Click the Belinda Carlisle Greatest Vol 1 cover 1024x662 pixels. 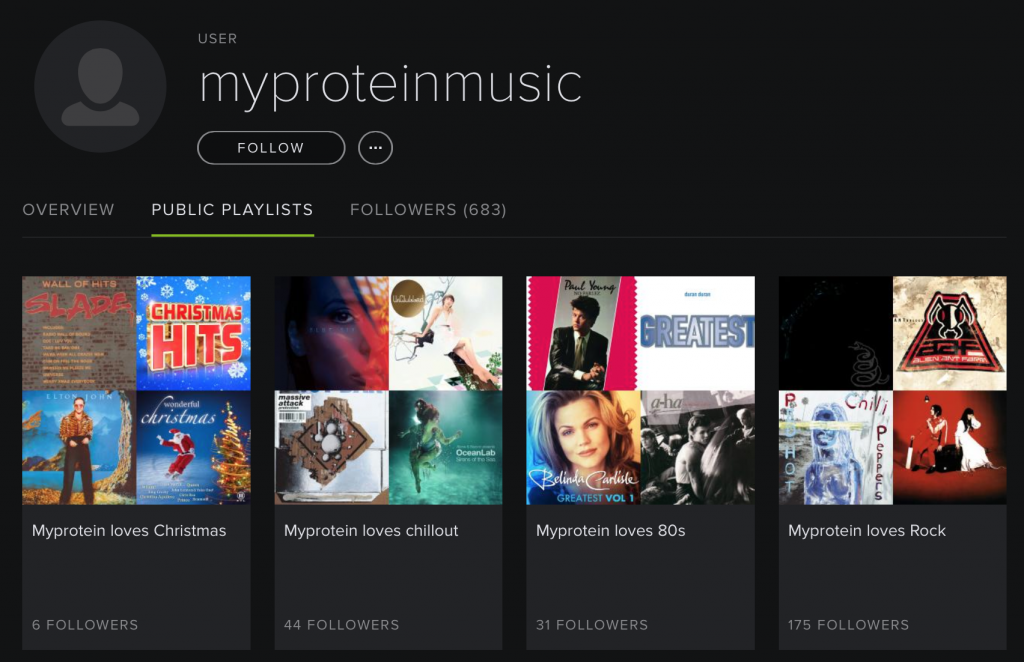pos(583,446)
